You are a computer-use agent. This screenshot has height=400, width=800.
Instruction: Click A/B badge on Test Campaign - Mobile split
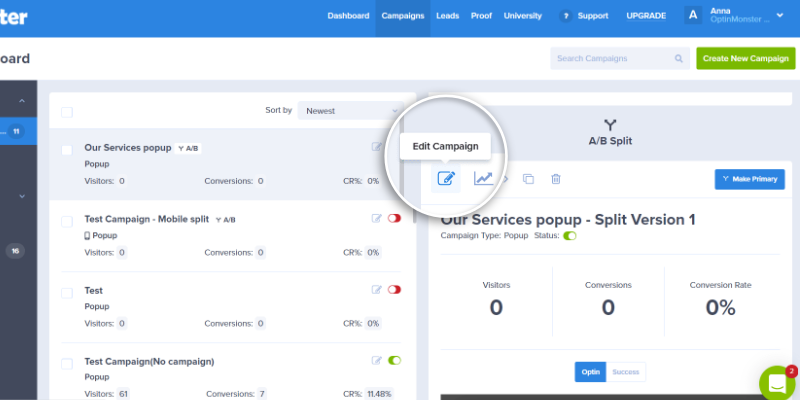(x=226, y=220)
